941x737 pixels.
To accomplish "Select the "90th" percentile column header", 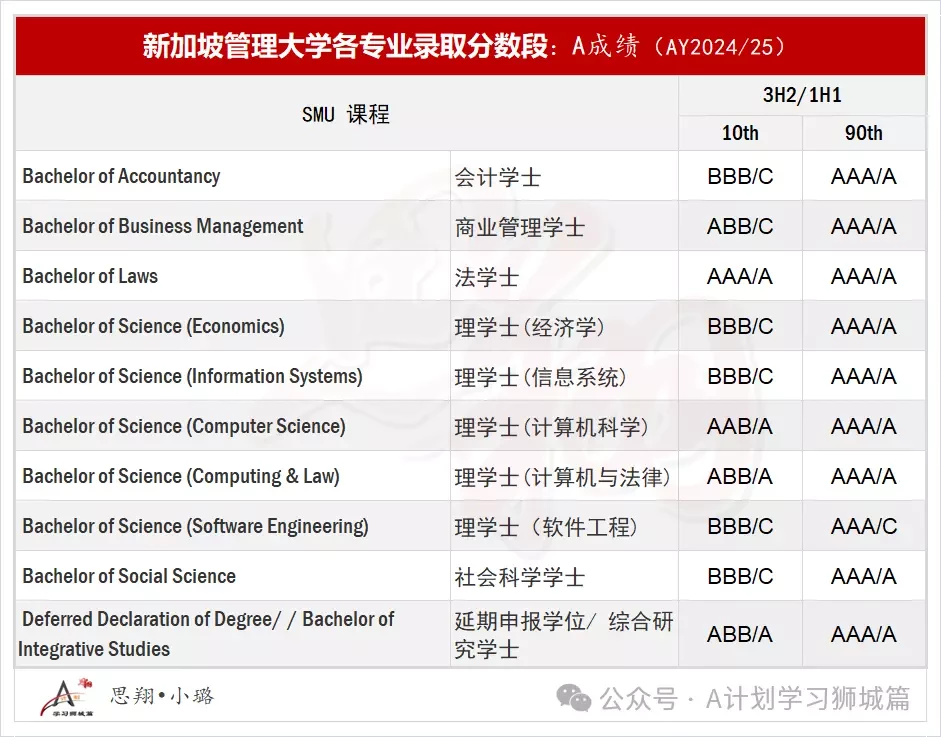I will click(x=864, y=133).
